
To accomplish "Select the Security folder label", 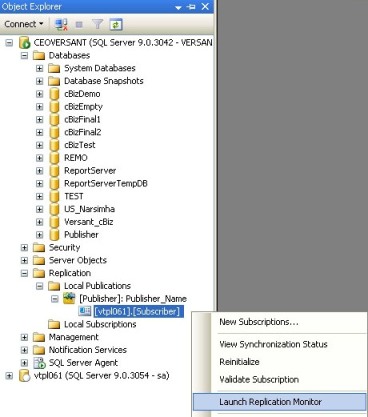I will [x=64, y=248].
